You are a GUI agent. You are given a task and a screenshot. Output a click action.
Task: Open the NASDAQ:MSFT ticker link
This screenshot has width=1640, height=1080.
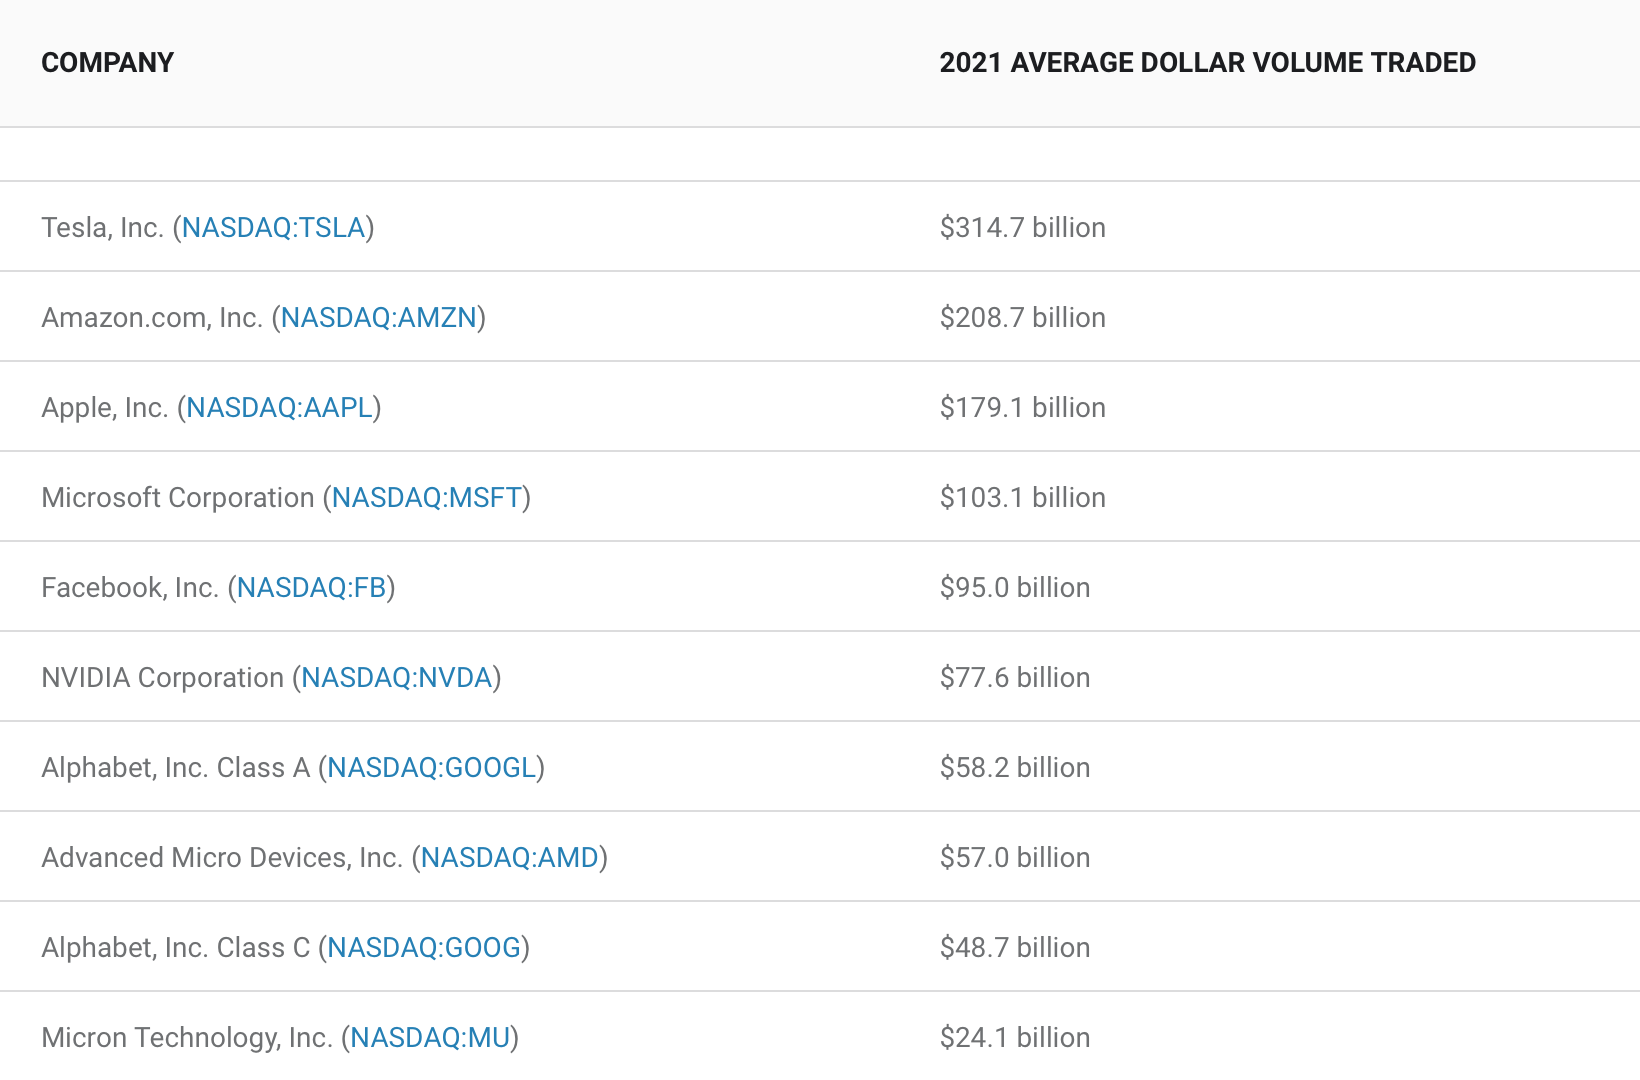427,498
